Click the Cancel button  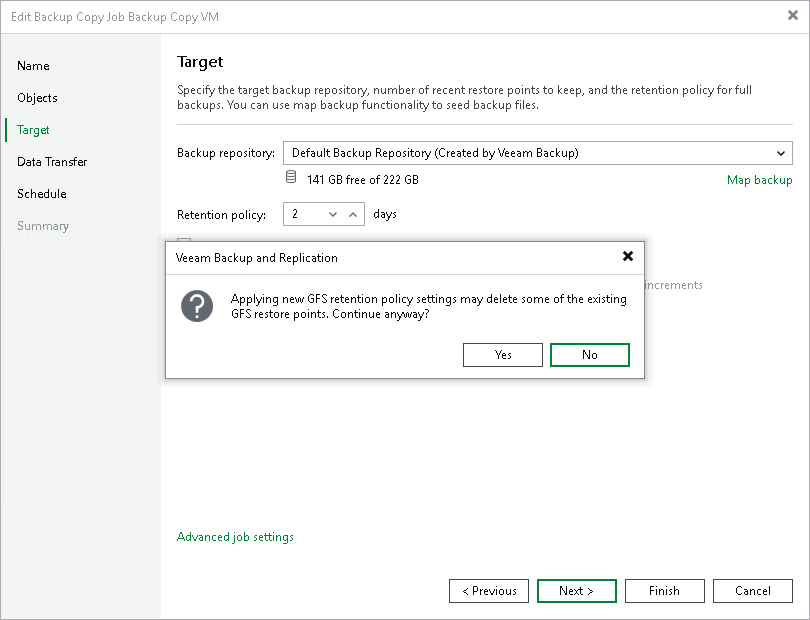pos(753,591)
